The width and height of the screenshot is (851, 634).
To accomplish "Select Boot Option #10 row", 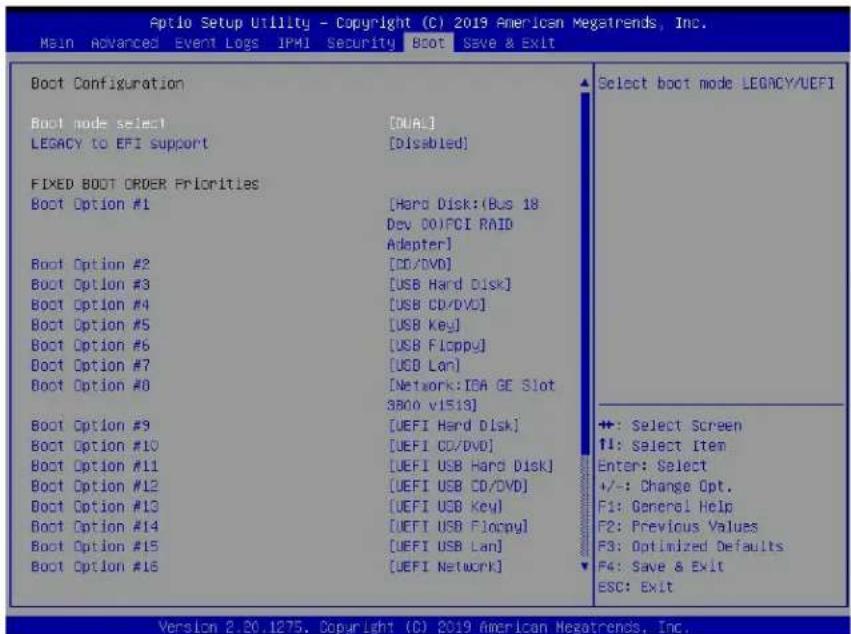I will (x=94, y=446).
